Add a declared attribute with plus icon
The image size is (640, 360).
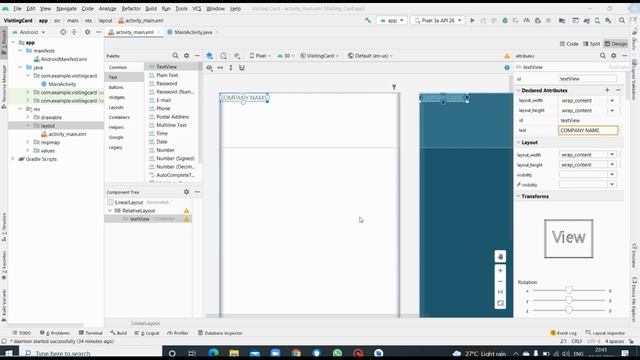pyautogui.click(x=607, y=90)
